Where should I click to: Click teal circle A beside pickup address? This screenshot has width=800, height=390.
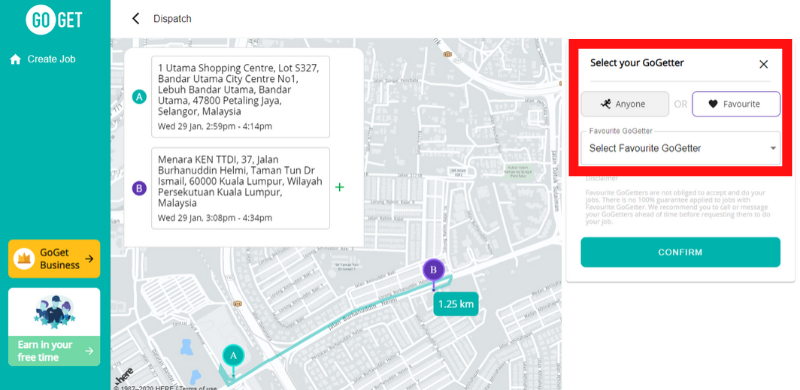point(139,96)
